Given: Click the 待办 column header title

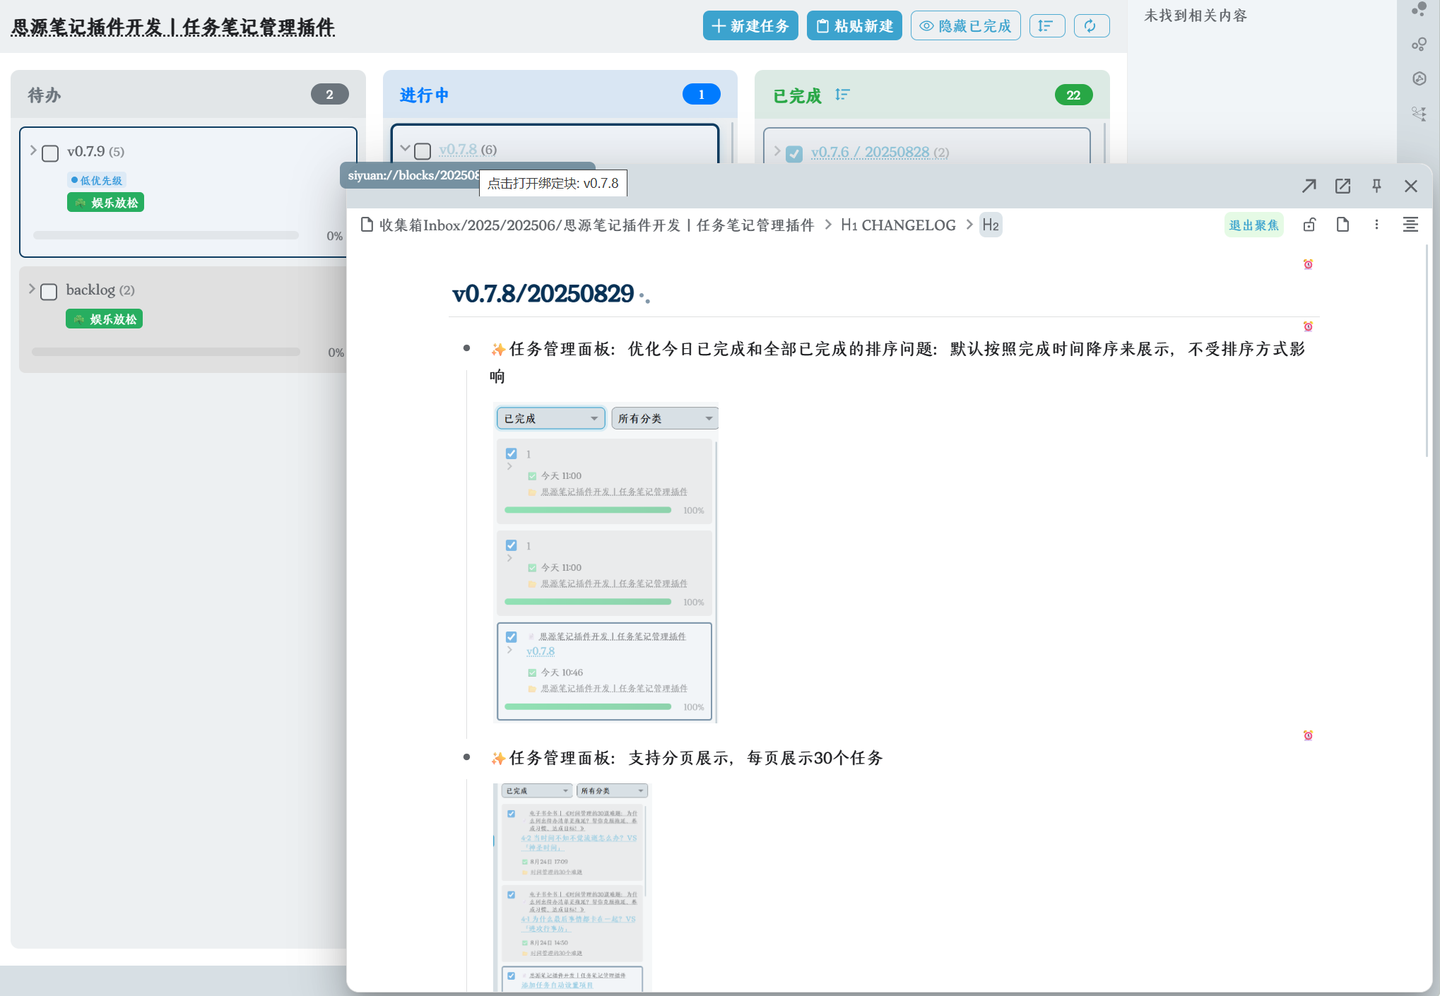Looking at the screenshot, I should point(44,95).
